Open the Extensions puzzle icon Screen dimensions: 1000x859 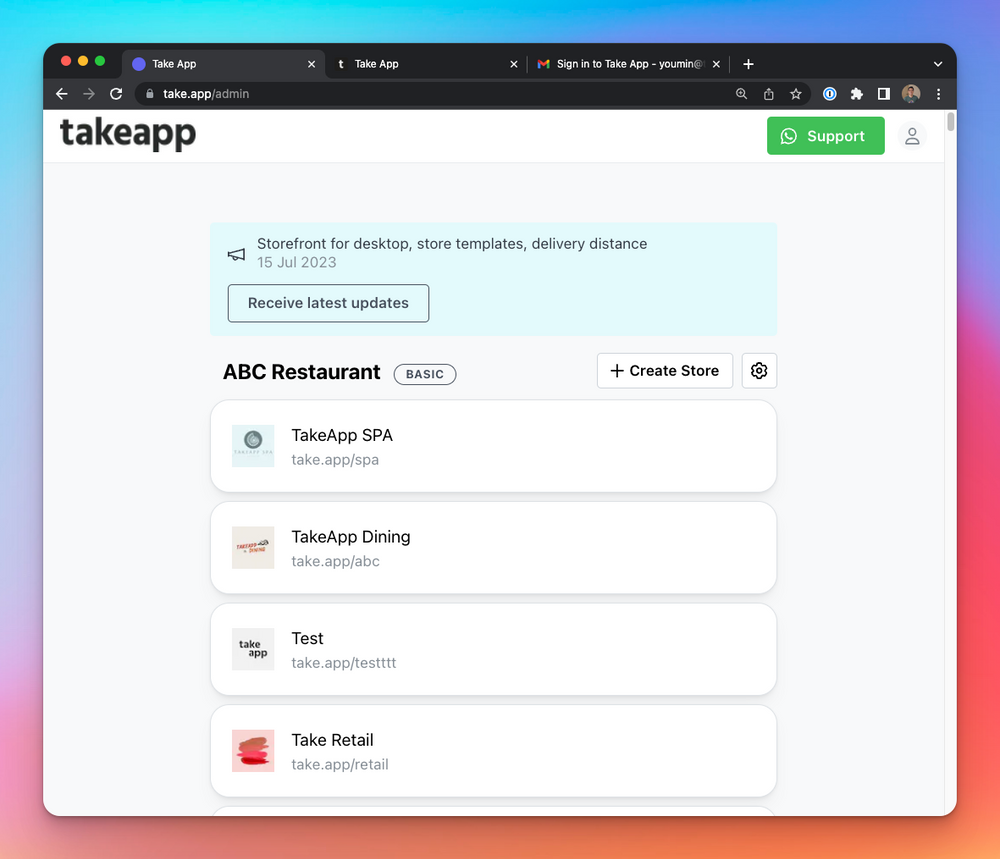(x=857, y=94)
